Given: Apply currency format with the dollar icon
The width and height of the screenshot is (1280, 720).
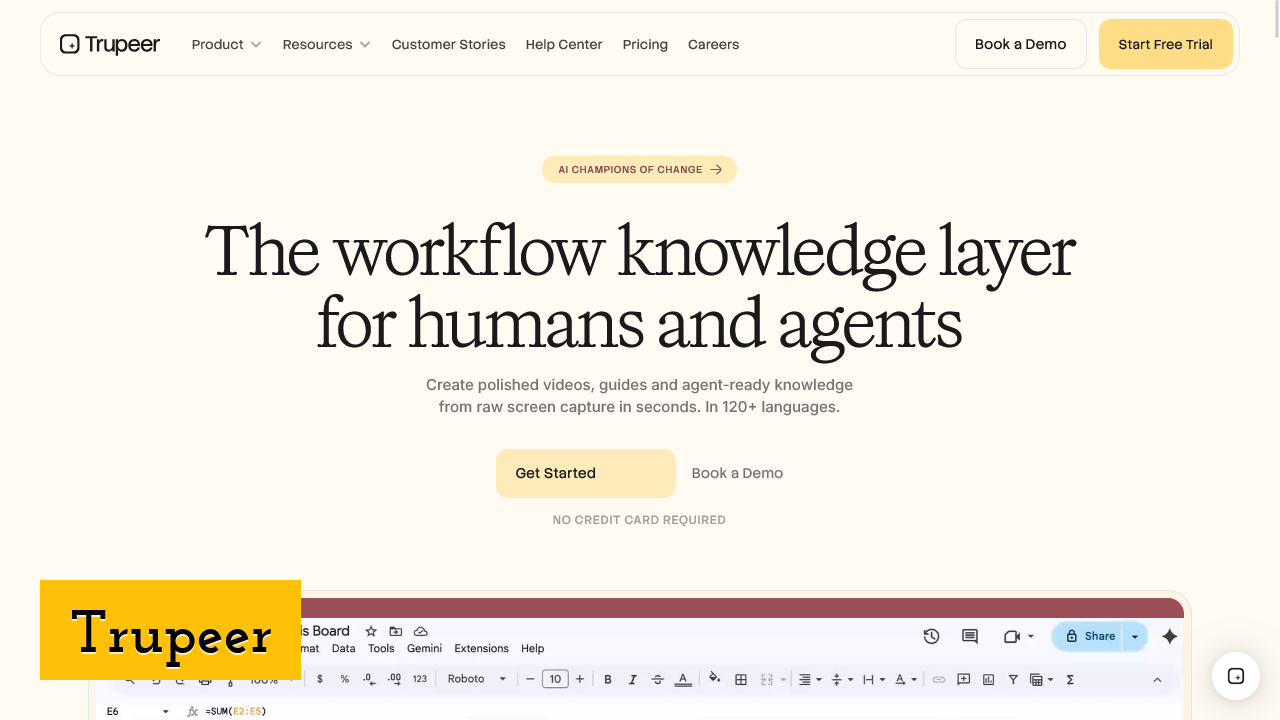Looking at the screenshot, I should point(320,679).
